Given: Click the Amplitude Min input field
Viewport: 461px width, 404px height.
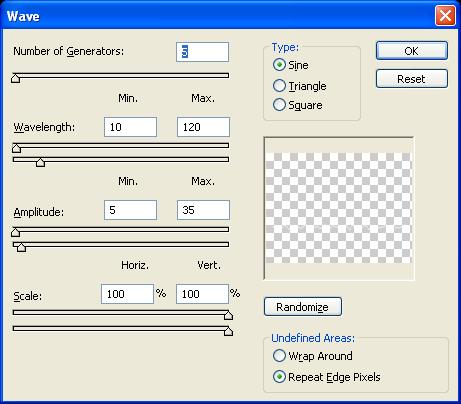Looking at the screenshot, I should point(130,210).
